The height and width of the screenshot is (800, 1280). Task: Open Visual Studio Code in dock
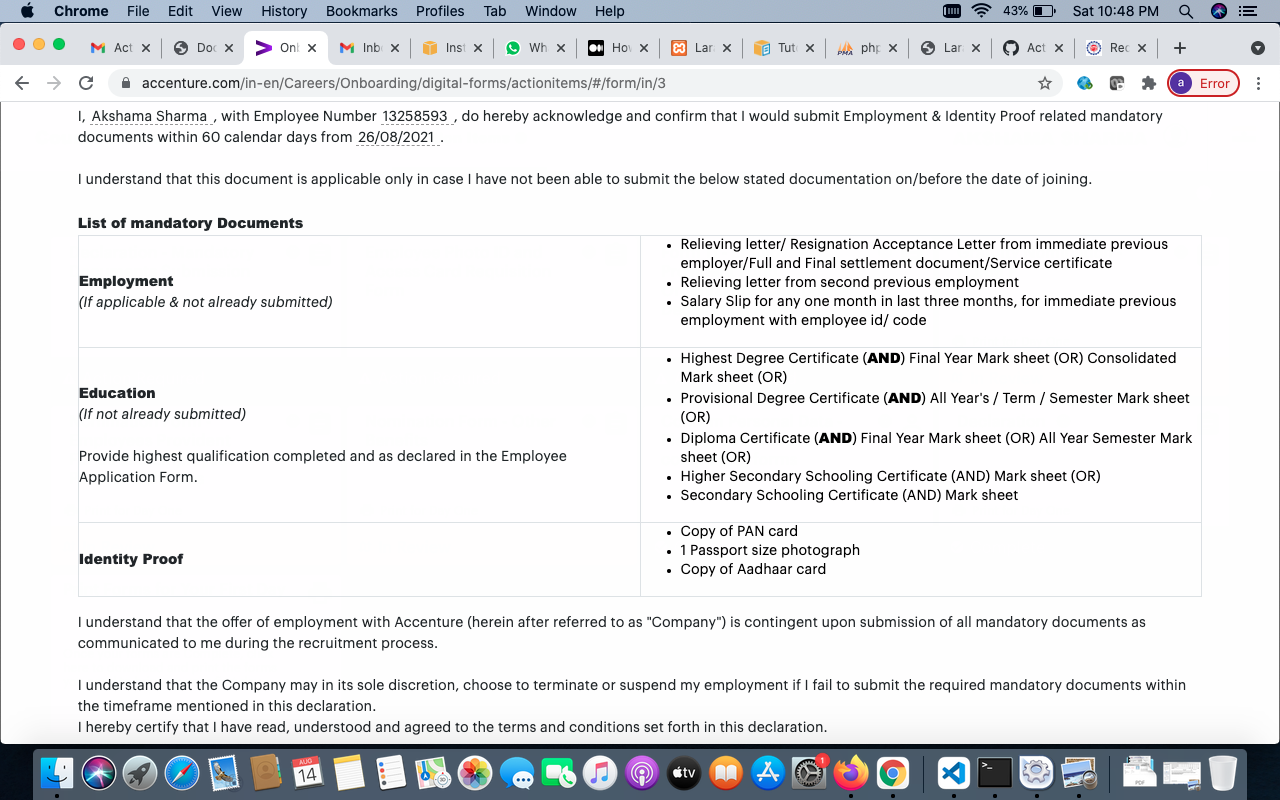(x=953, y=772)
